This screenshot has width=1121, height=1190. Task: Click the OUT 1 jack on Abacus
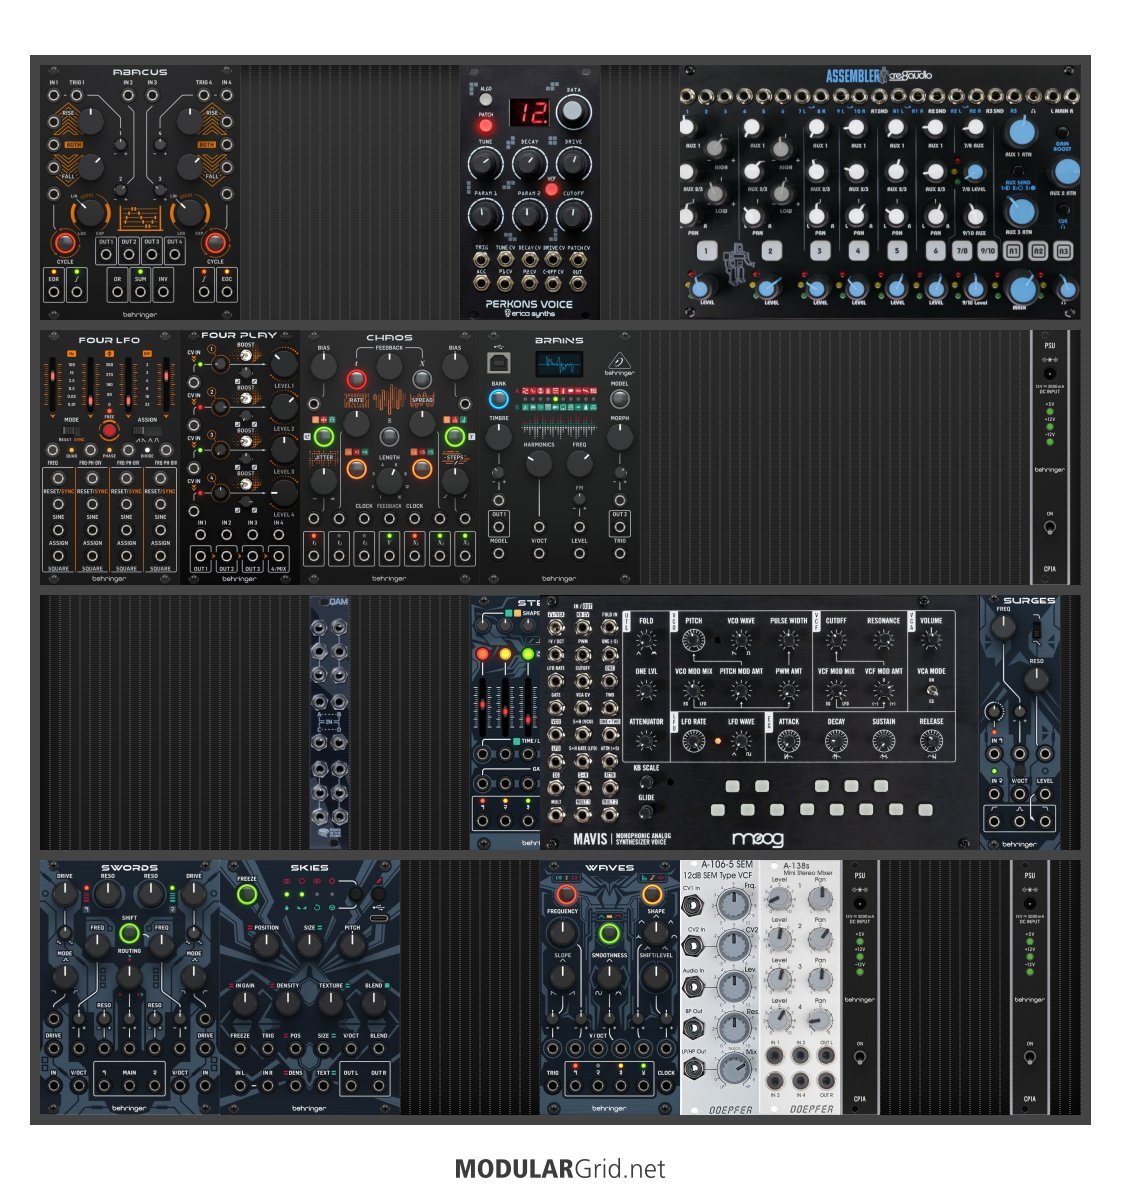[106, 256]
